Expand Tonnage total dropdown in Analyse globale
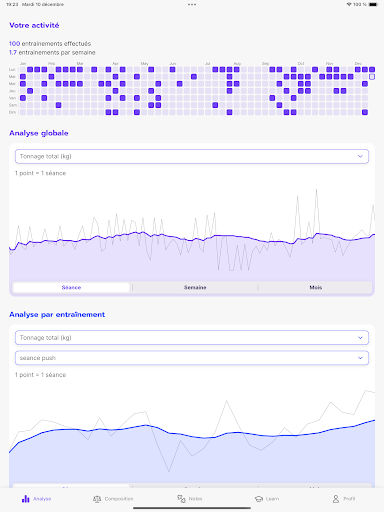The height and width of the screenshot is (512, 384). click(x=192, y=156)
